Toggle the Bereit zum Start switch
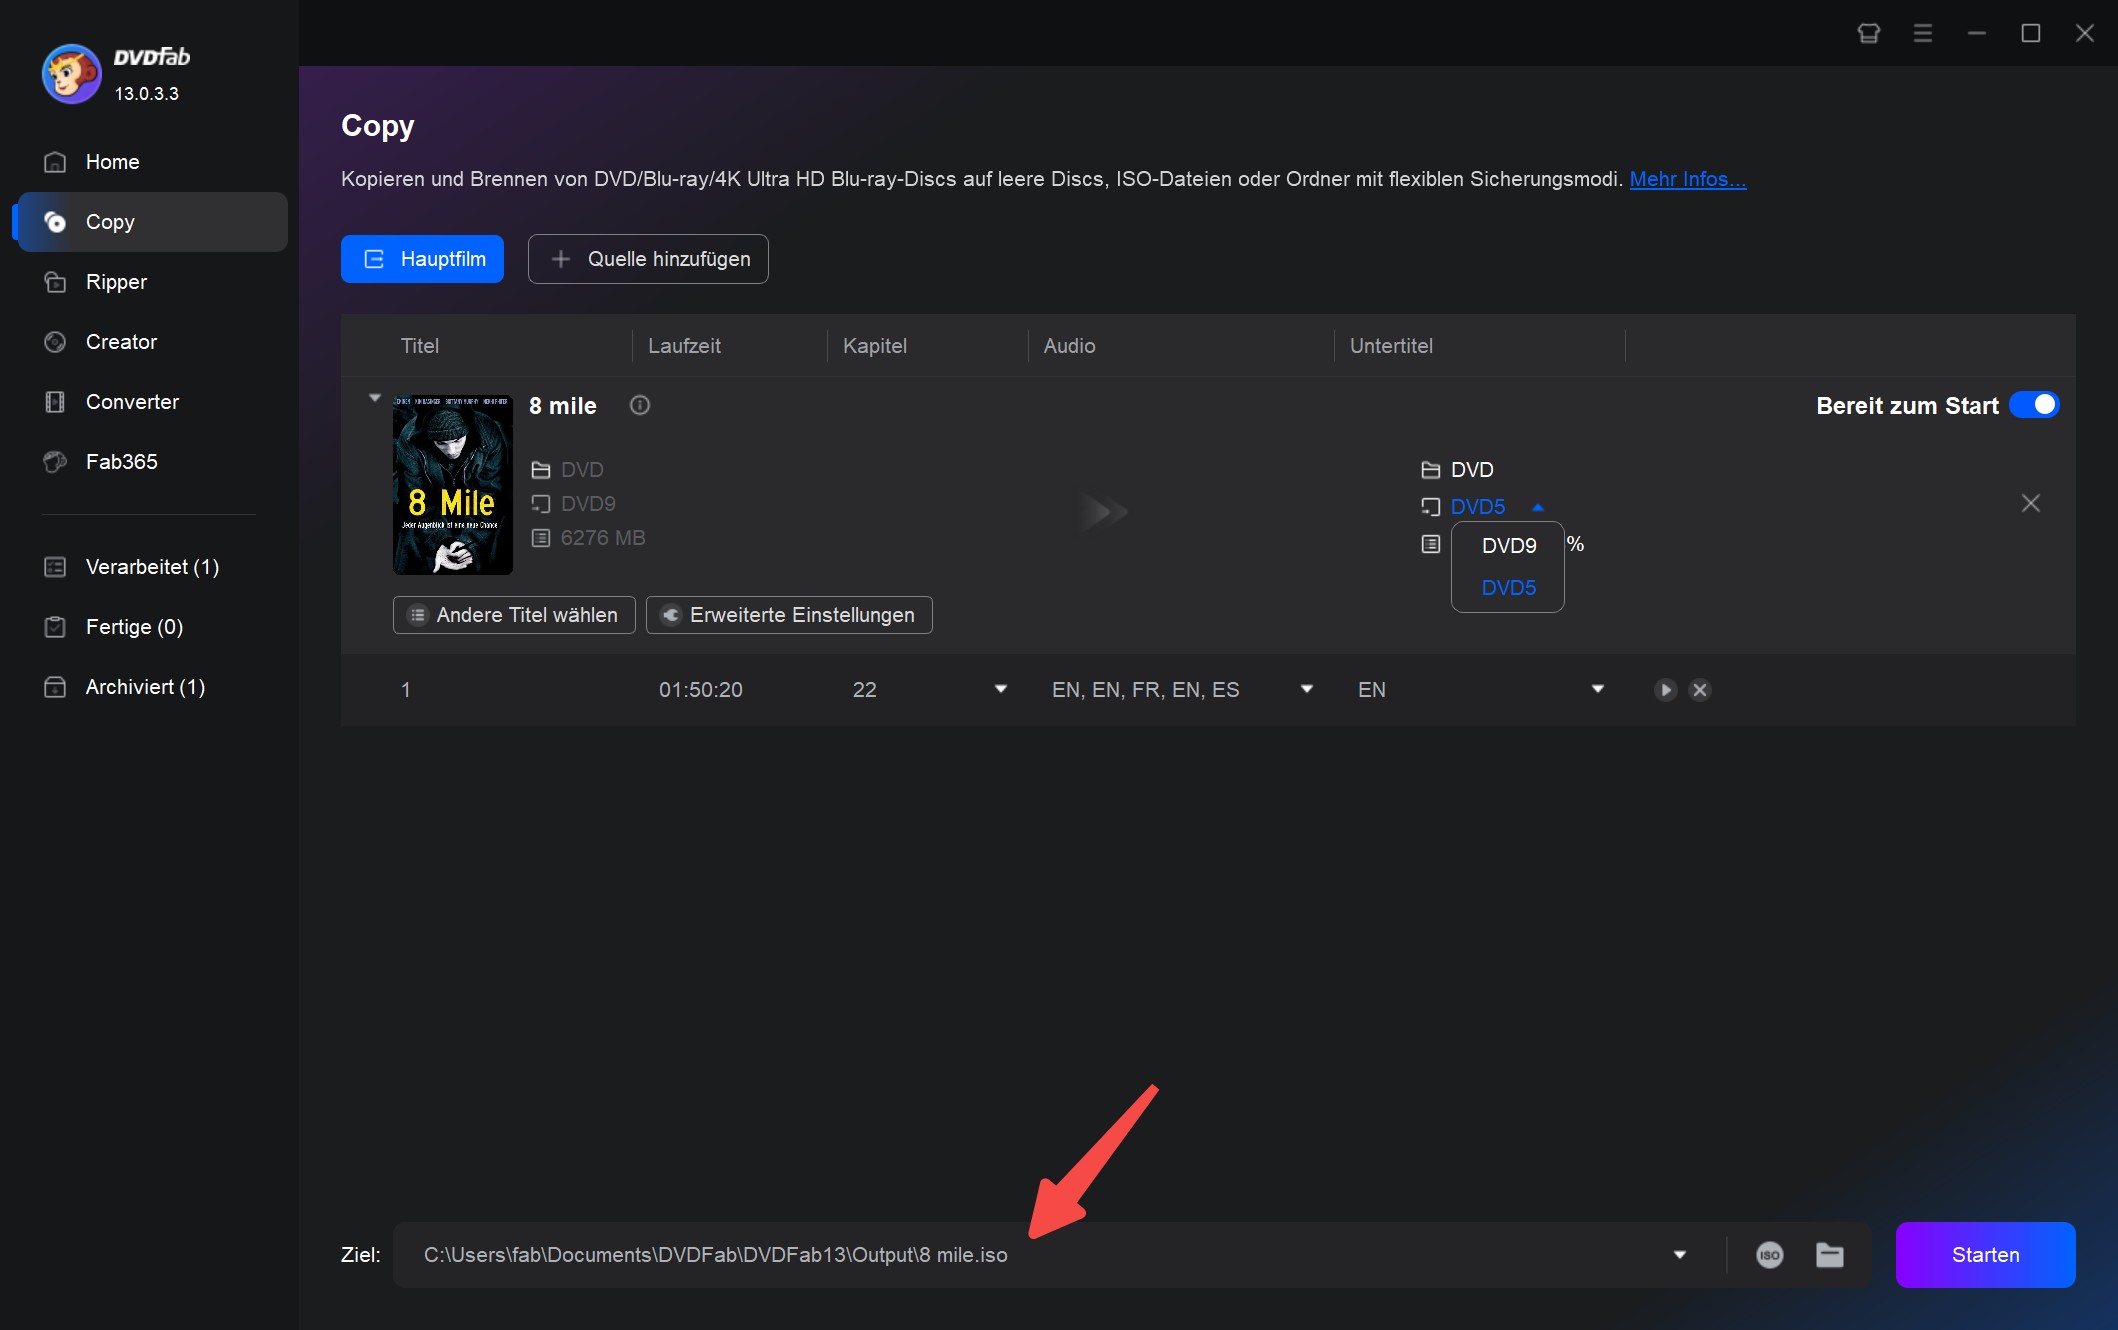This screenshot has width=2118, height=1330. pyautogui.click(x=2034, y=405)
